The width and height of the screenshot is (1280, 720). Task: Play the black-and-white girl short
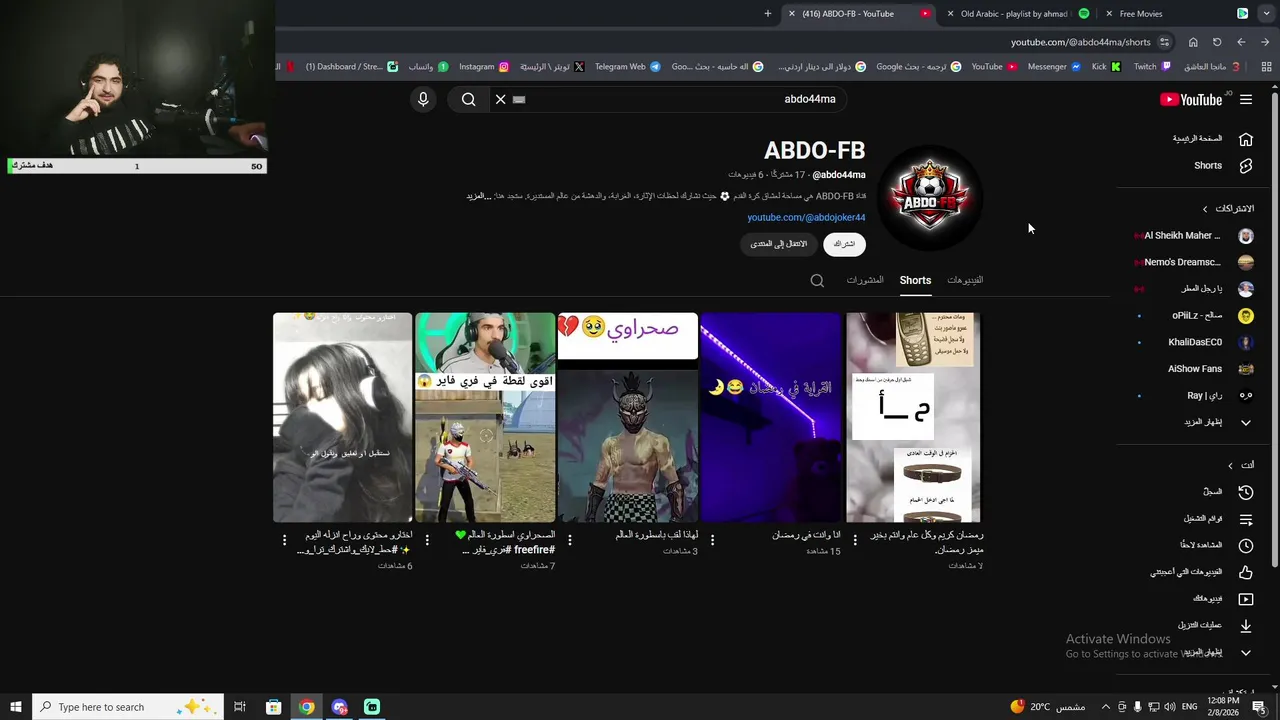tap(342, 417)
